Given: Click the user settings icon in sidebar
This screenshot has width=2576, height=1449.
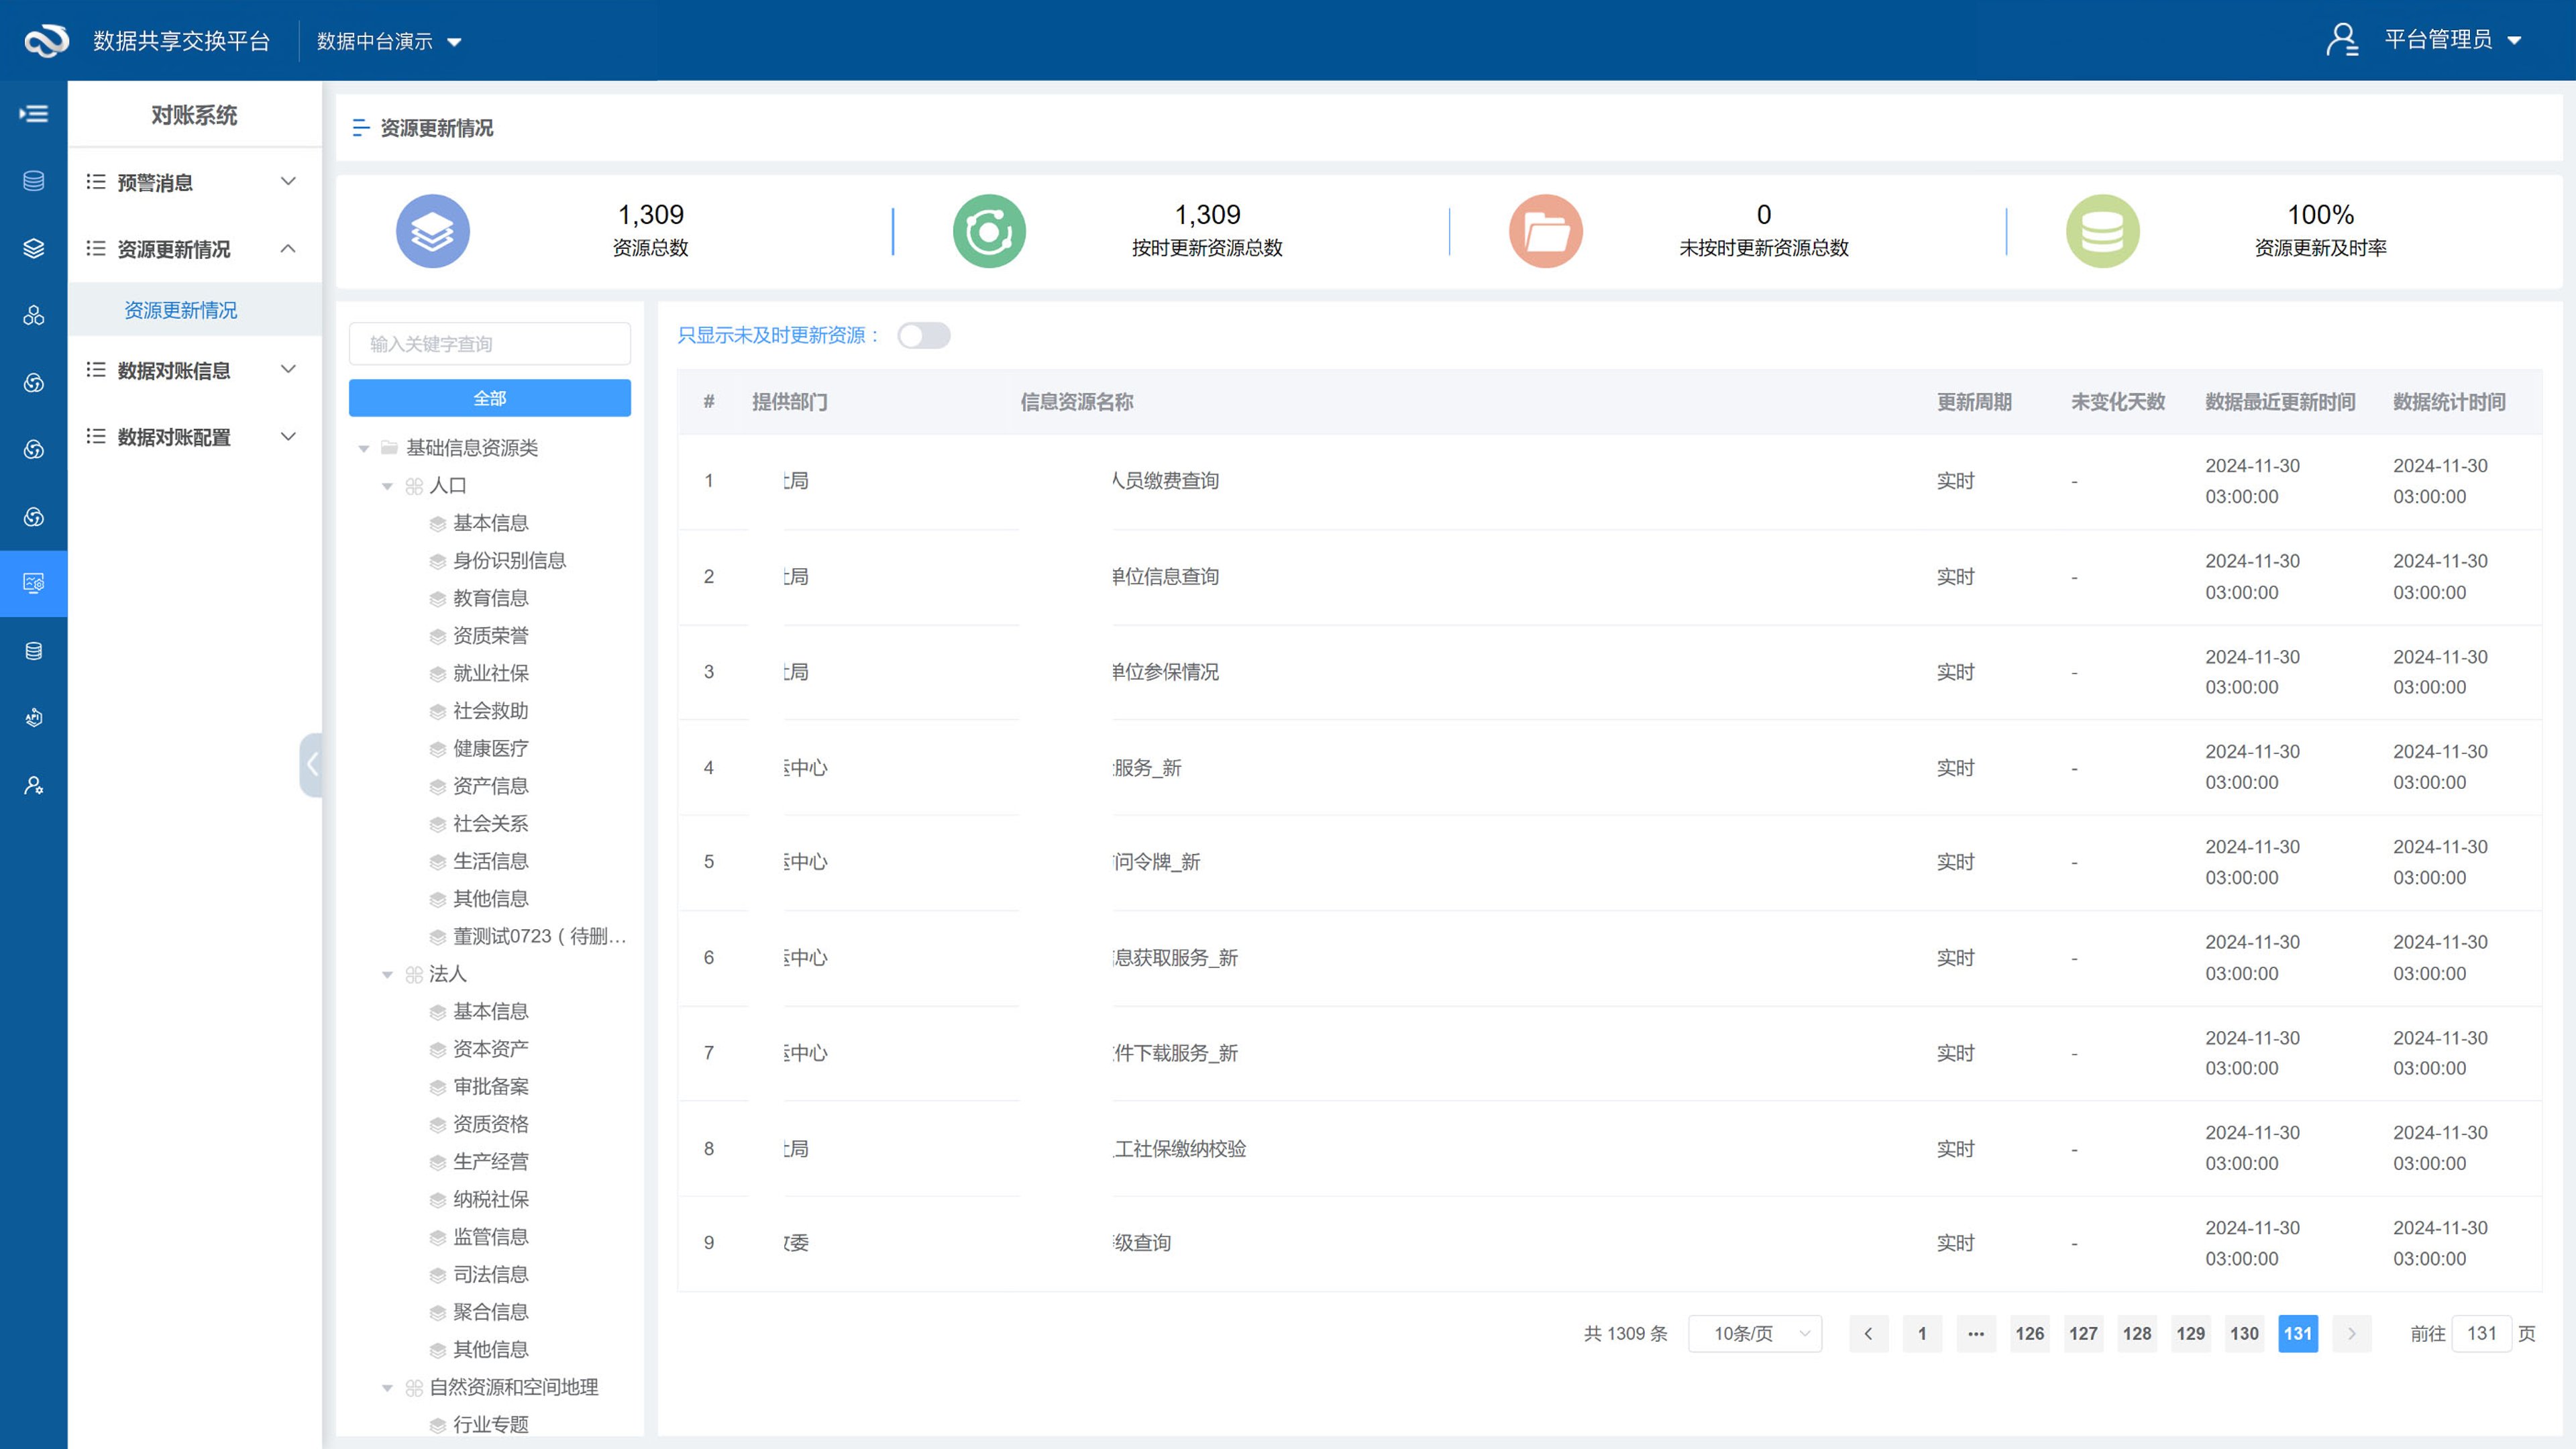Looking at the screenshot, I should point(33,785).
